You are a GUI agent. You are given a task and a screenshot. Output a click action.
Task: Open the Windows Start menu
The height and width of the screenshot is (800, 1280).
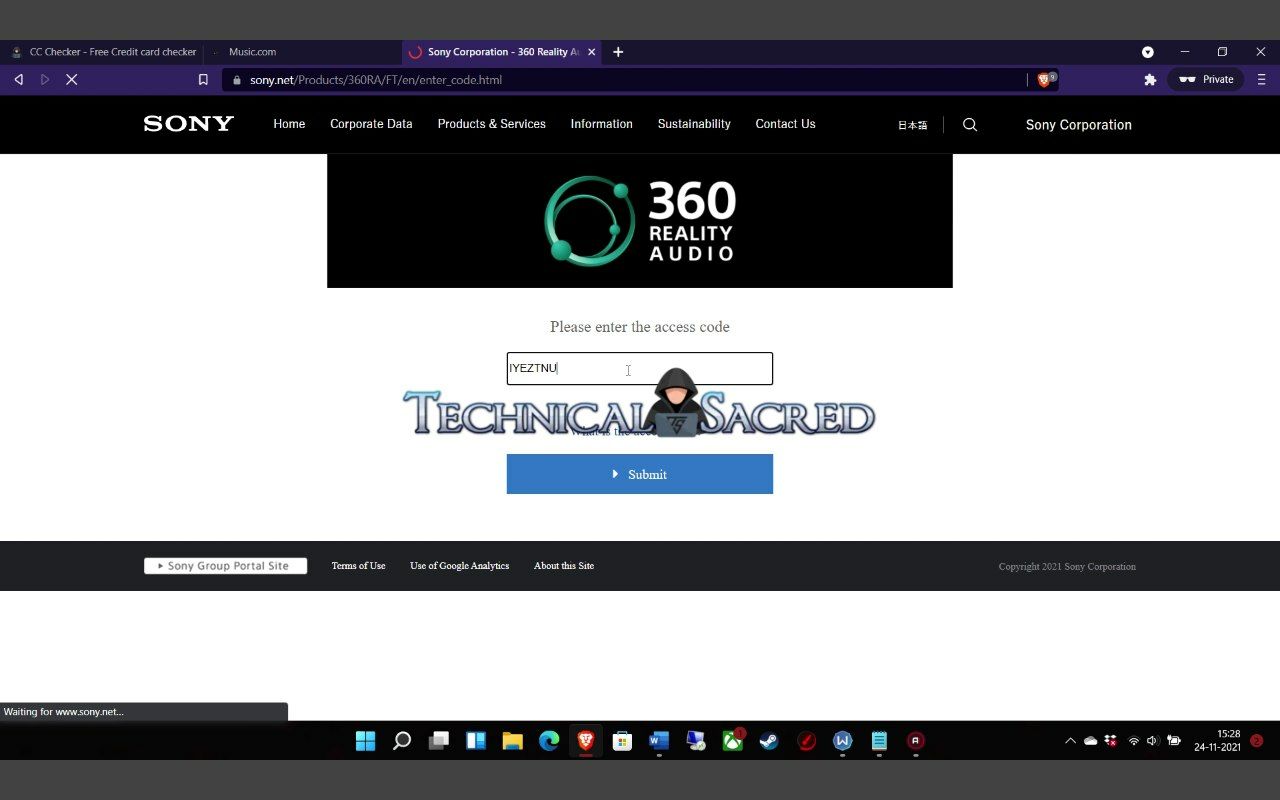(x=365, y=741)
